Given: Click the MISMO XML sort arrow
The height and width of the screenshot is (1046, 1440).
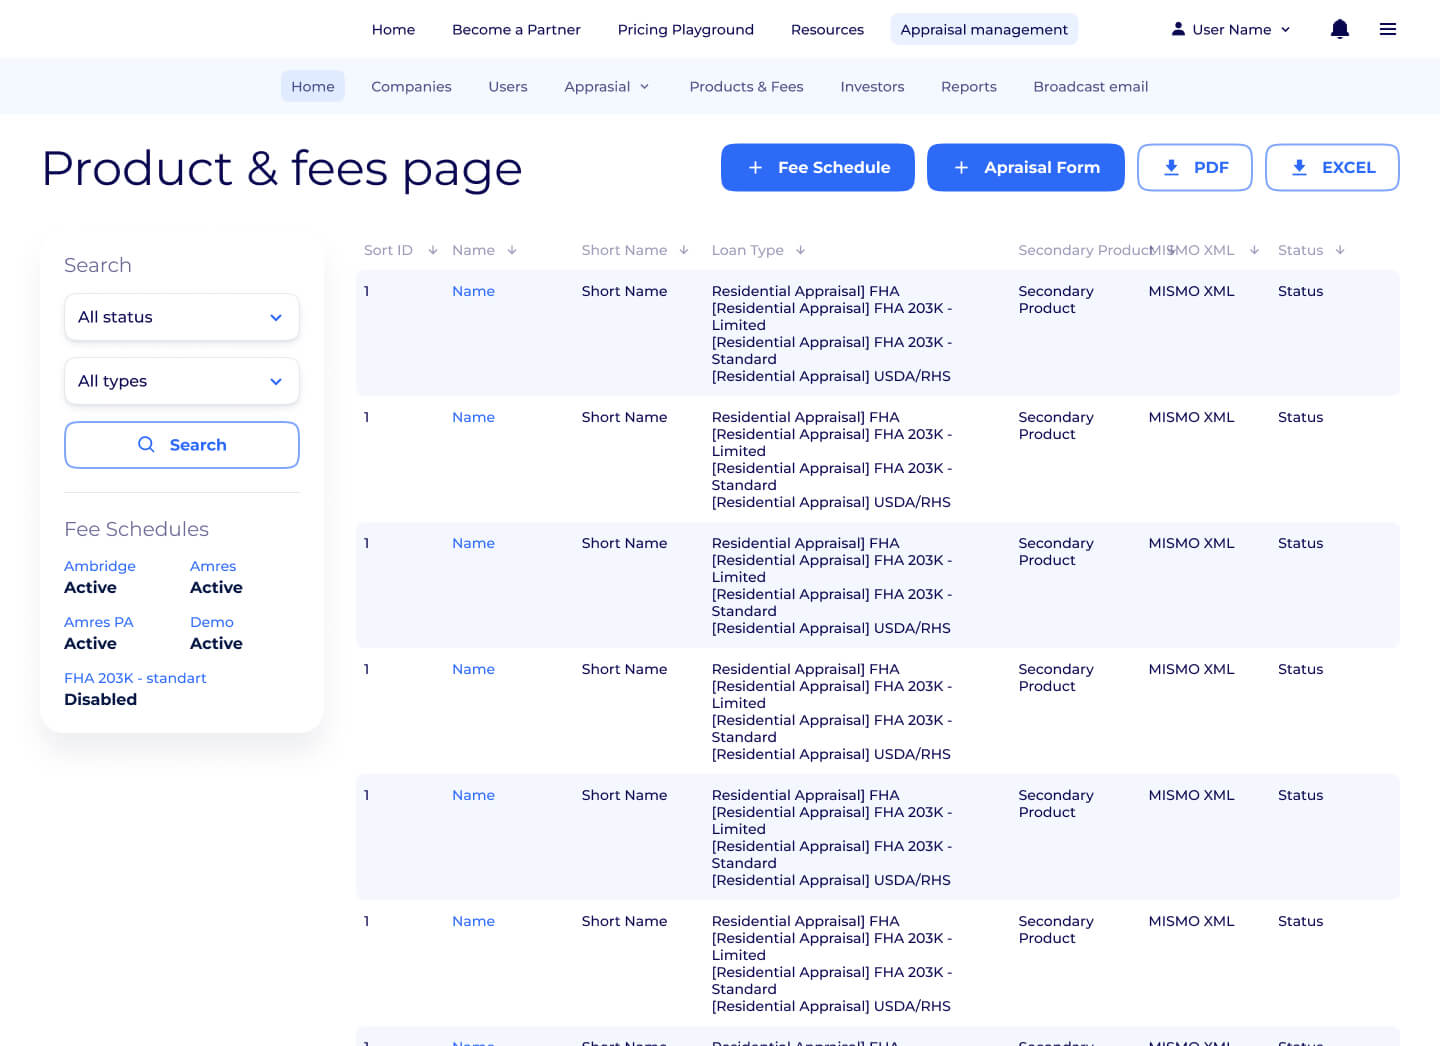Looking at the screenshot, I should pos(1254,250).
